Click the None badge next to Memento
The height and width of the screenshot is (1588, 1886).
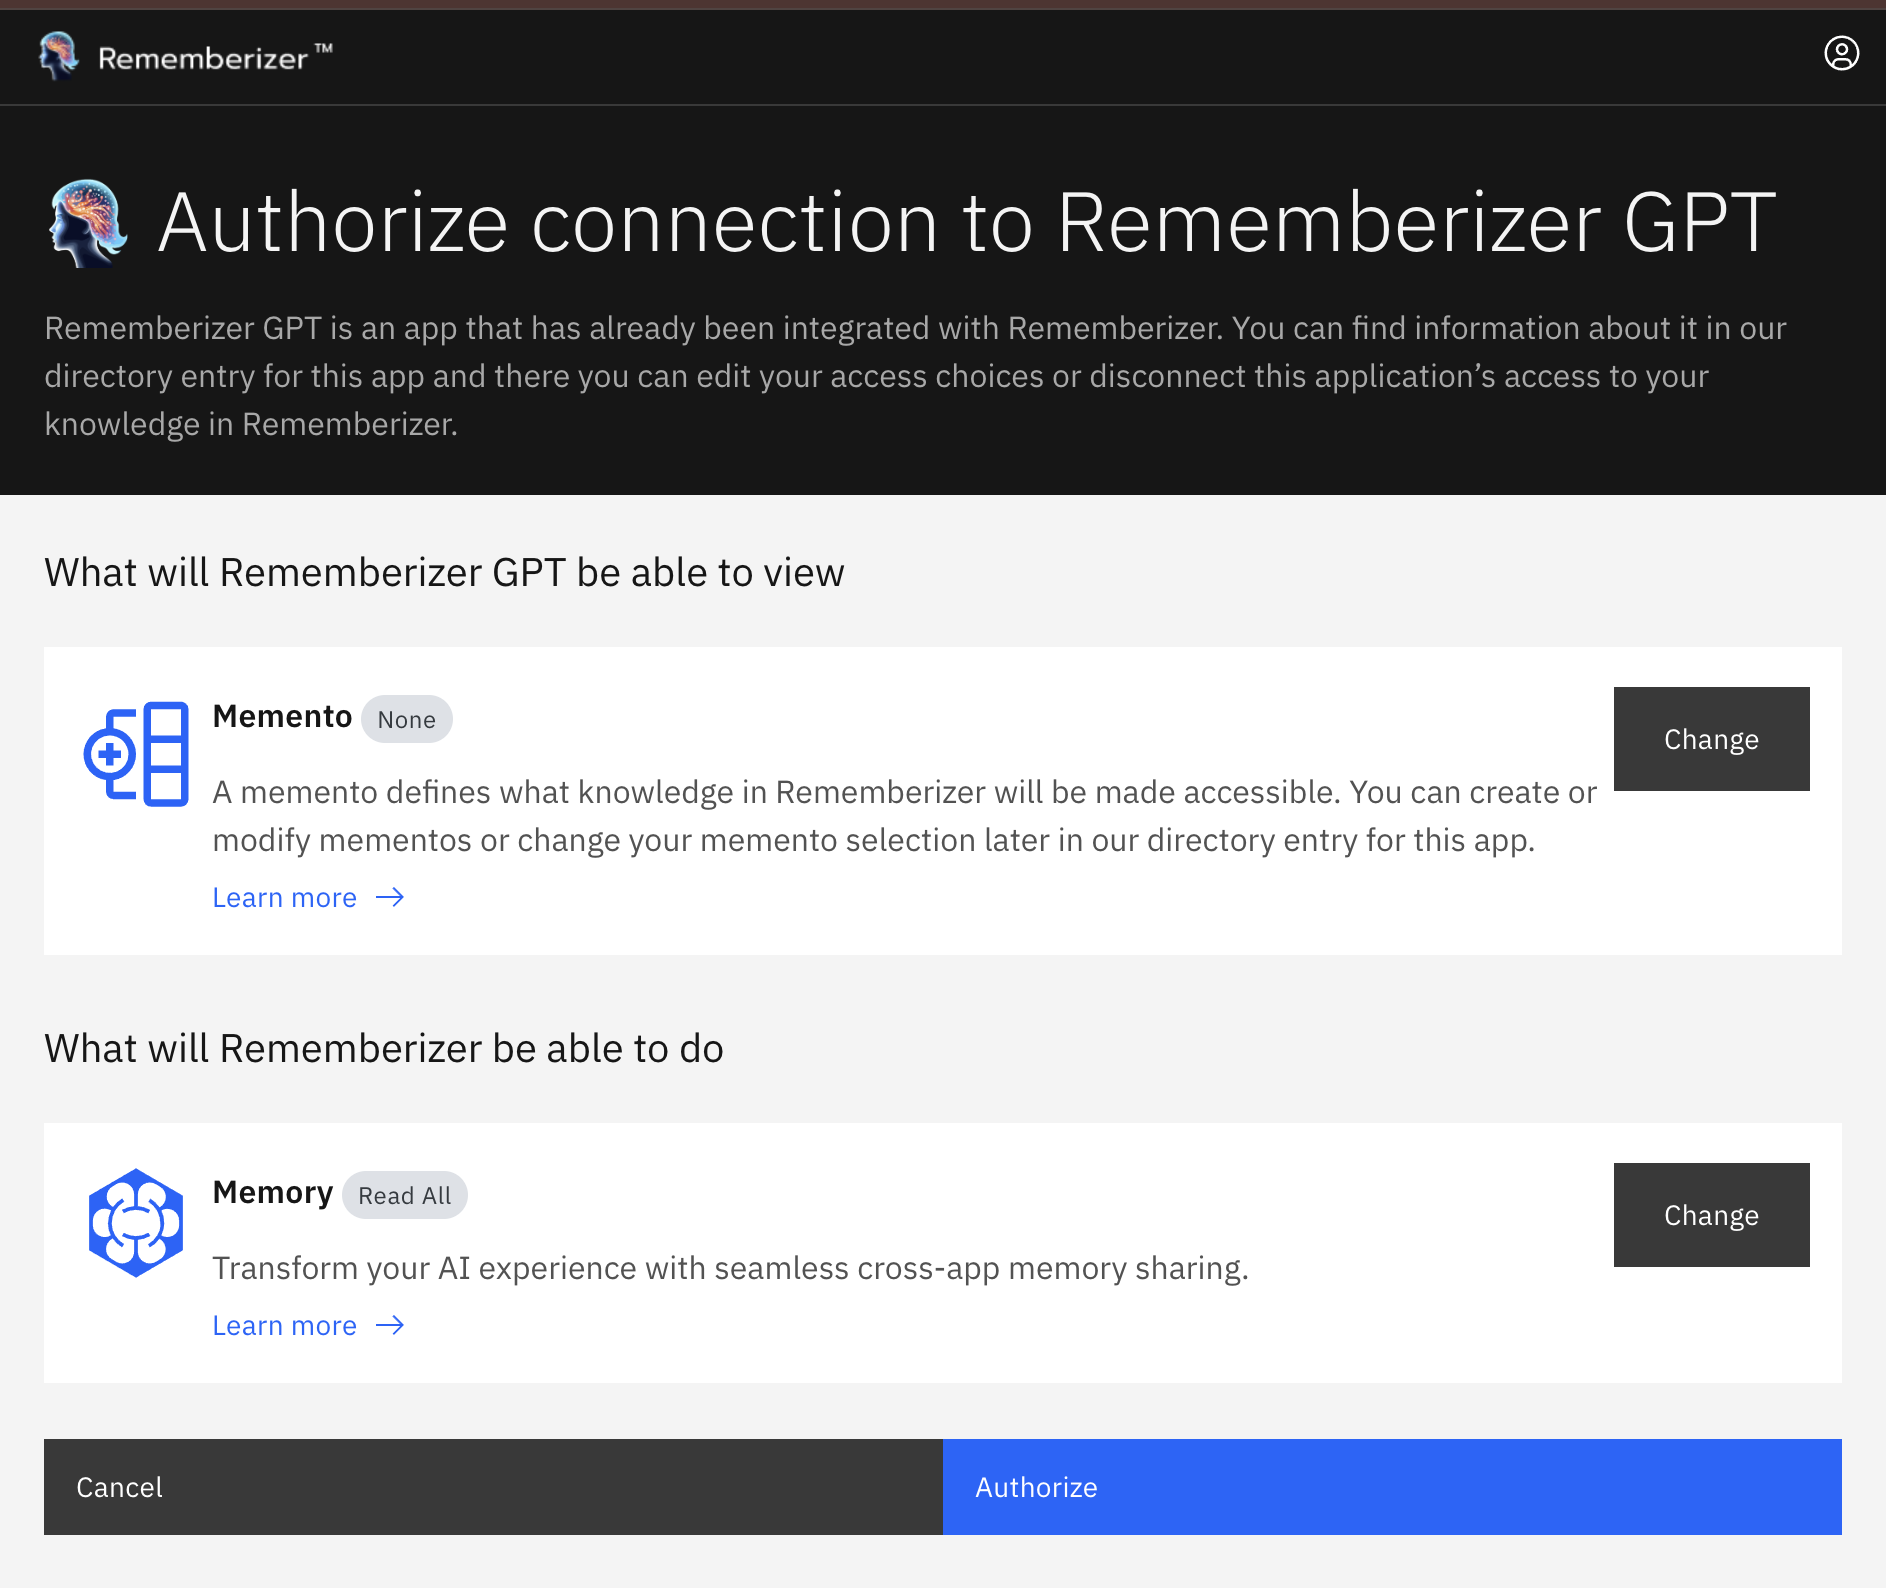pos(406,719)
